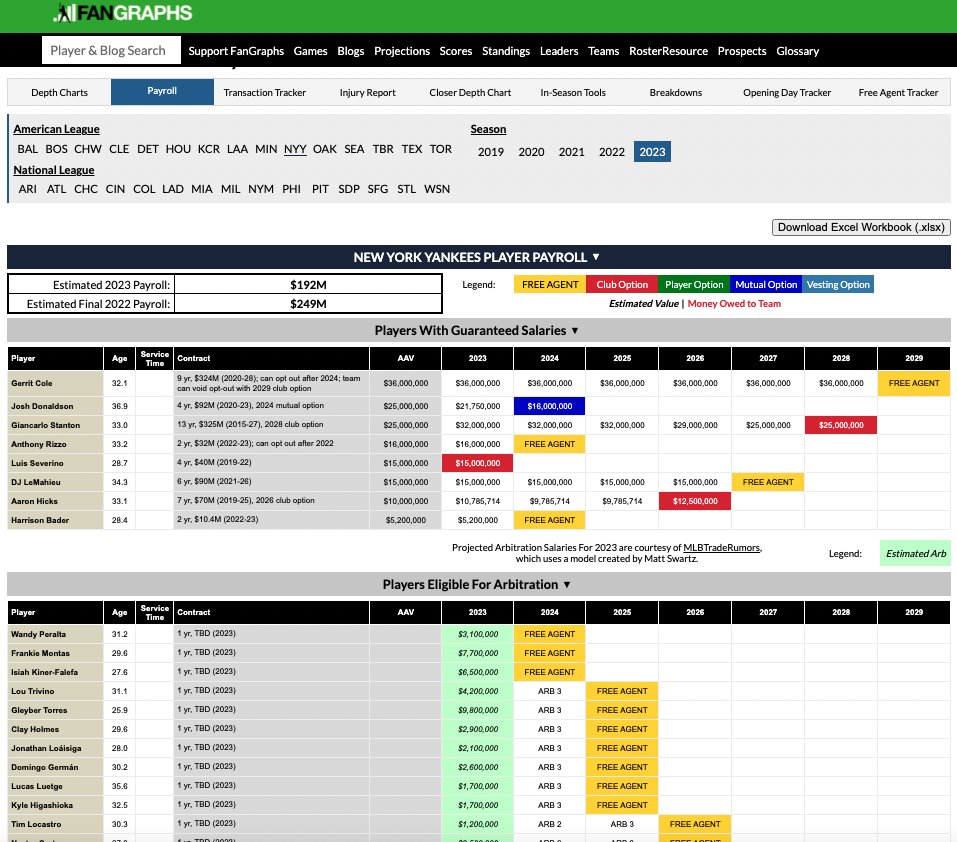Open Support FanGraphs menu item
This screenshot has width=957, height=842.
[236, 51]
